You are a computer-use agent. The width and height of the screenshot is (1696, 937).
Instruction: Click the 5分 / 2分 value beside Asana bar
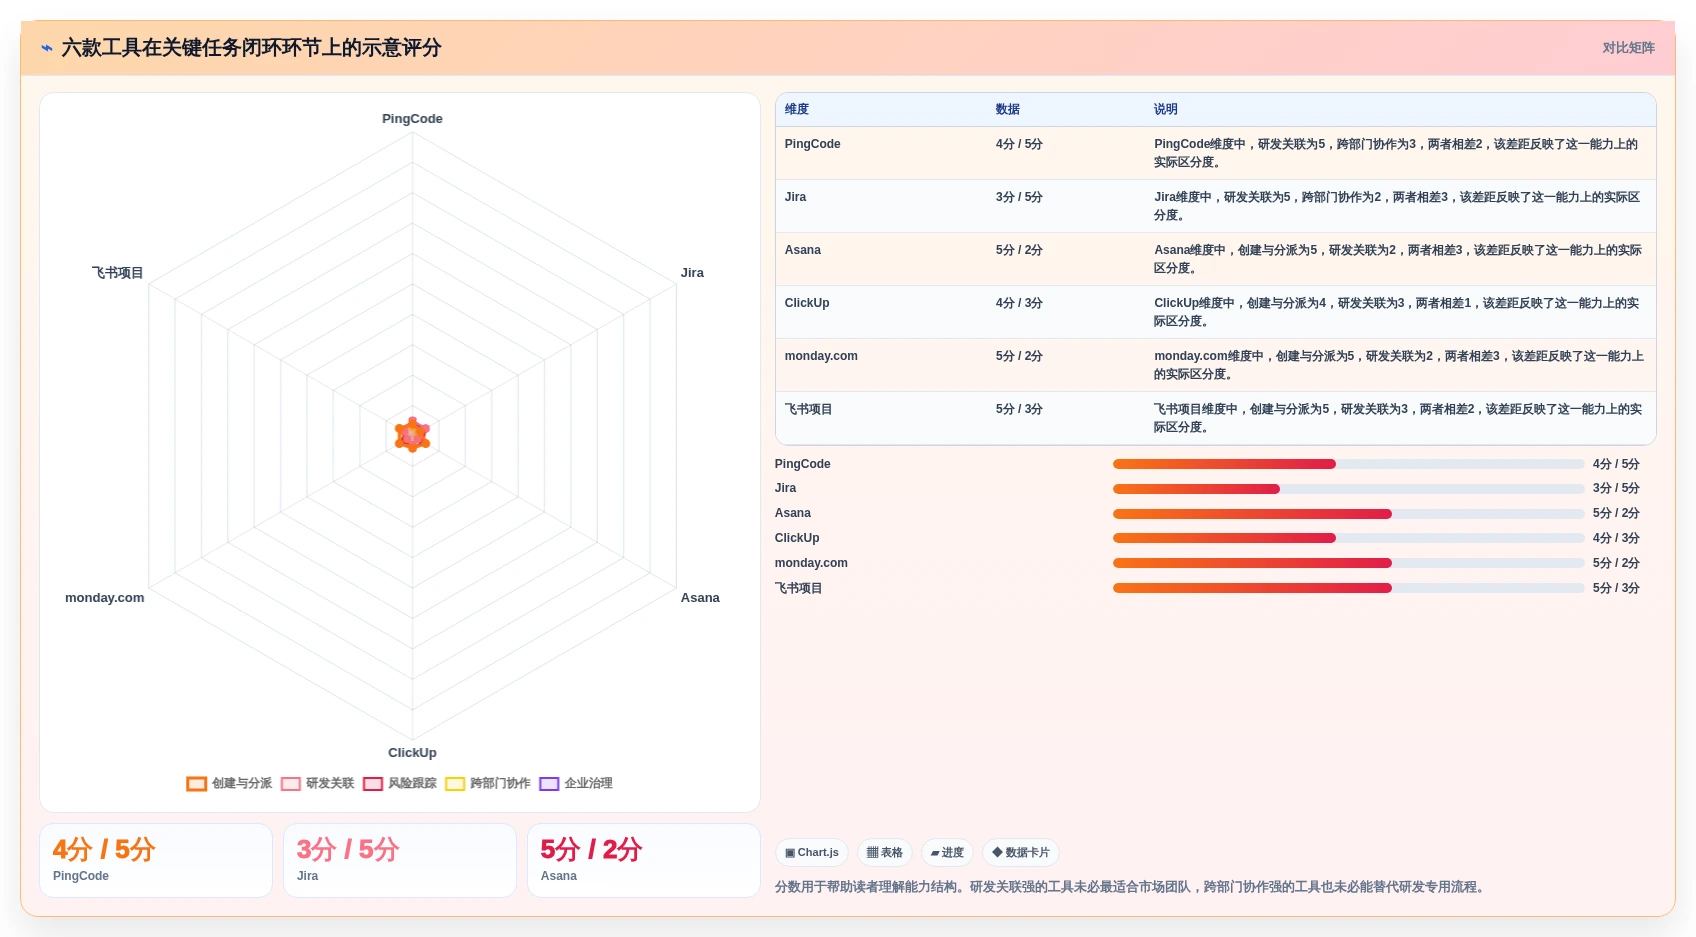(x=1616, y=514)
